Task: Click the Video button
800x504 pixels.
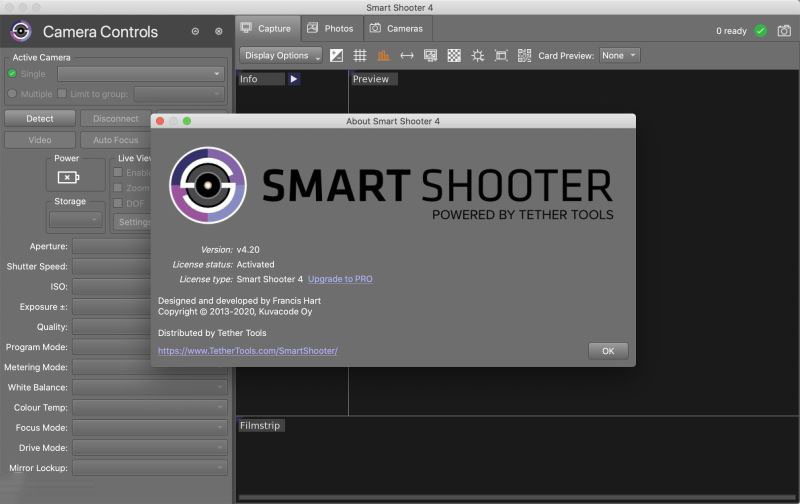Action: coord(40,140)
